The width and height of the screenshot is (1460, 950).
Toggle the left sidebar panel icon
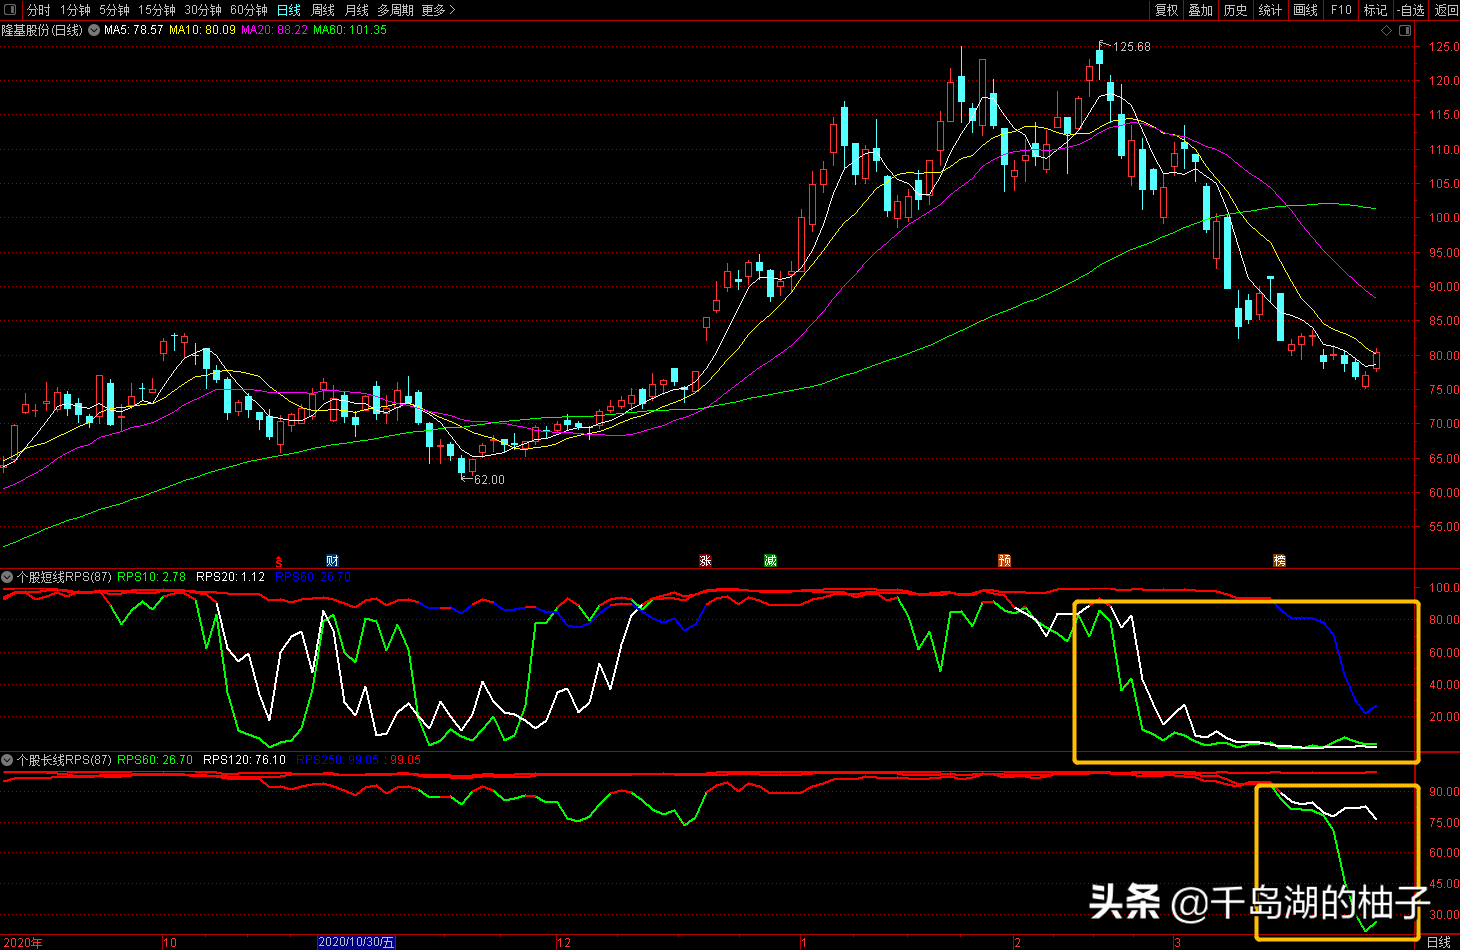tap(10, 10)
